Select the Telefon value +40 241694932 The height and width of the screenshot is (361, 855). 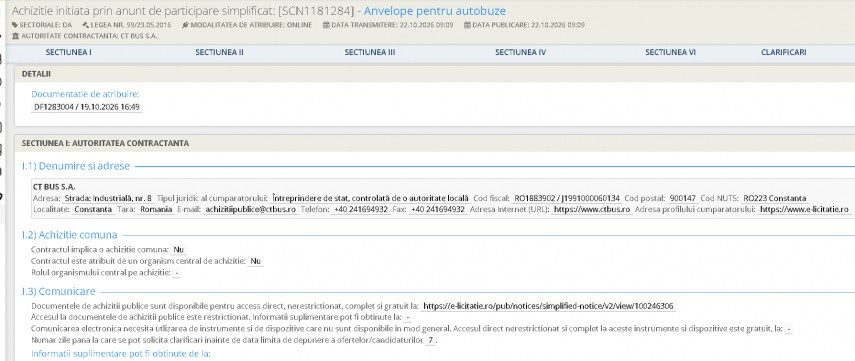[361, 209]
